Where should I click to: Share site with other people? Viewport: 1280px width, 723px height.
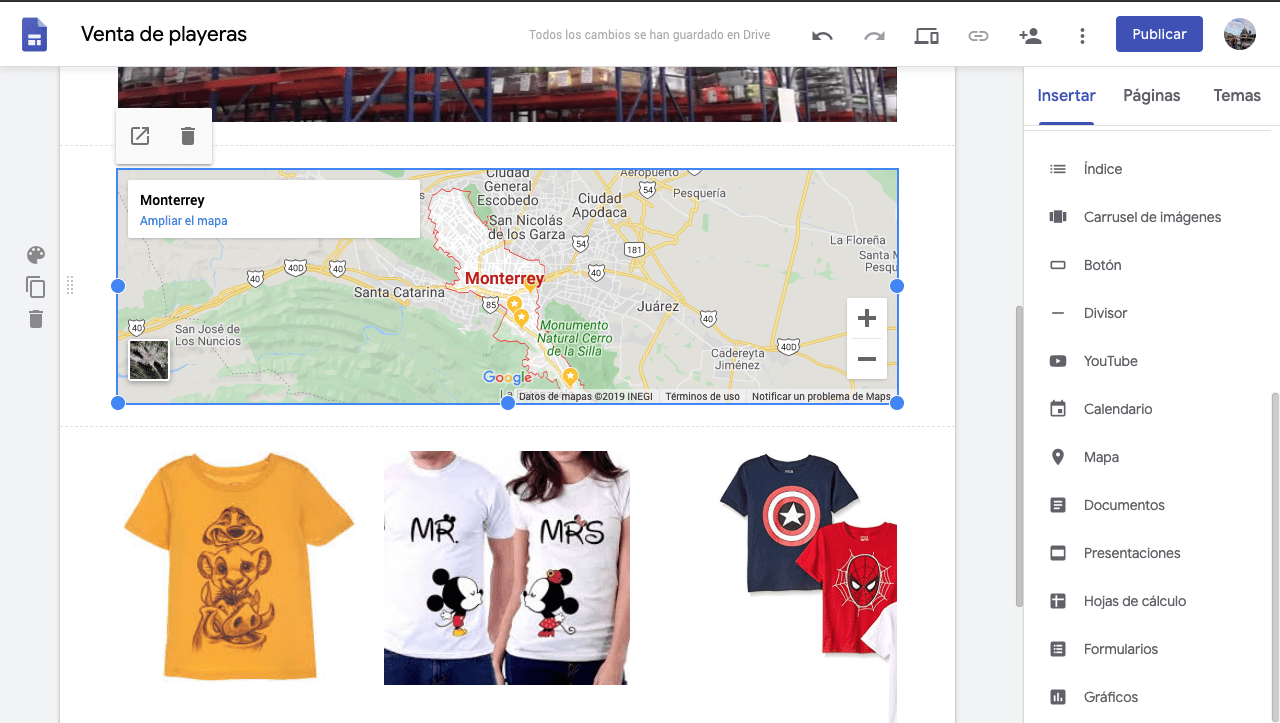click(x=1030, y=36)
